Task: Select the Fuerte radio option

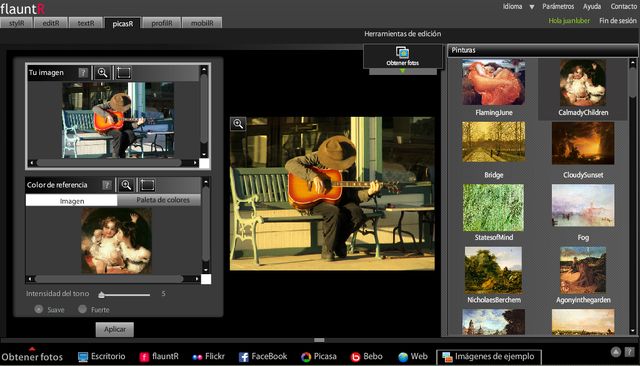Action: click(82, 309)
